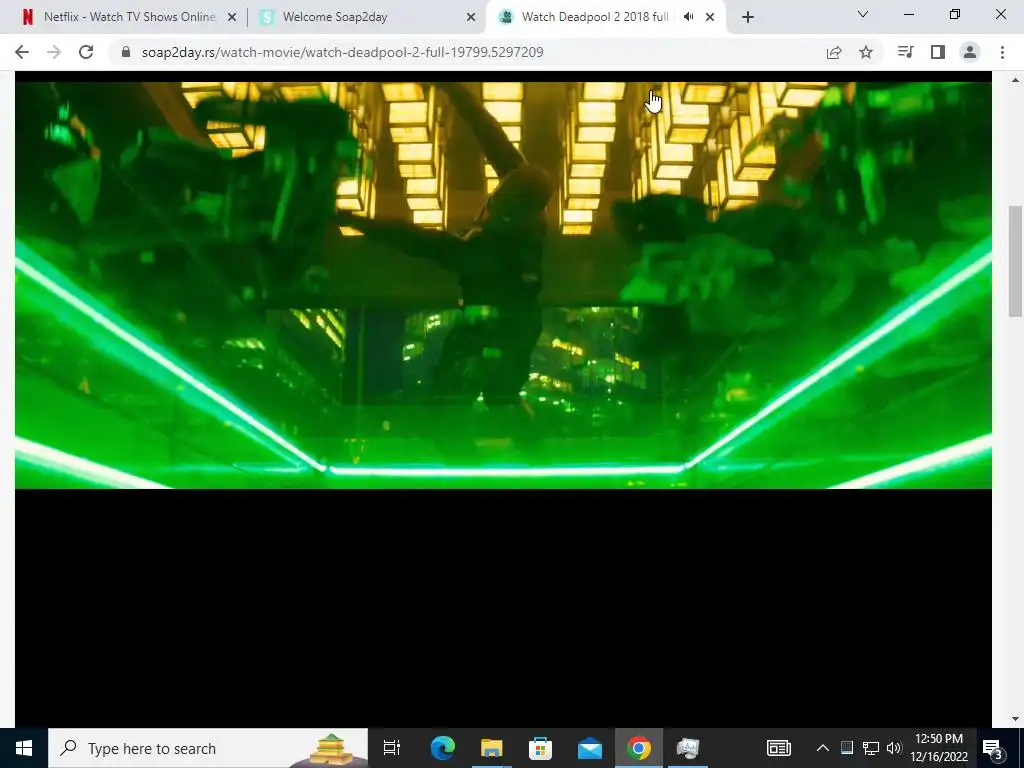Select the Chrome taskbar icon
Viewport: 1024px width, 768px height.
pos(639,748)
